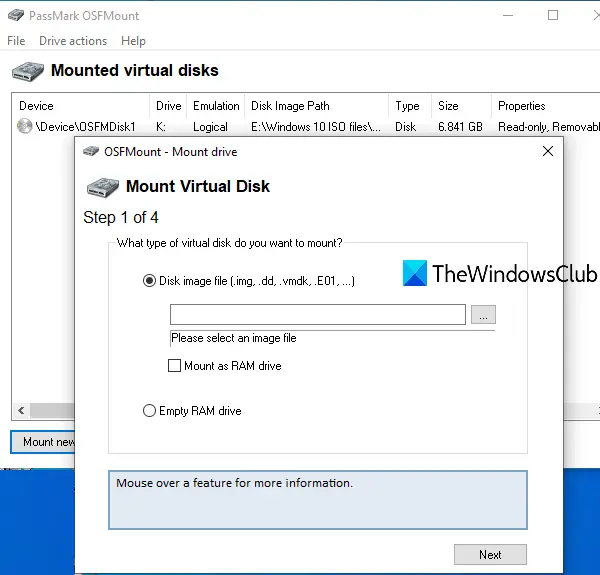Click the drive icon beside Mounted virtual disks
The height and width of the screenshot is (575, 600).
pos(28,71)
